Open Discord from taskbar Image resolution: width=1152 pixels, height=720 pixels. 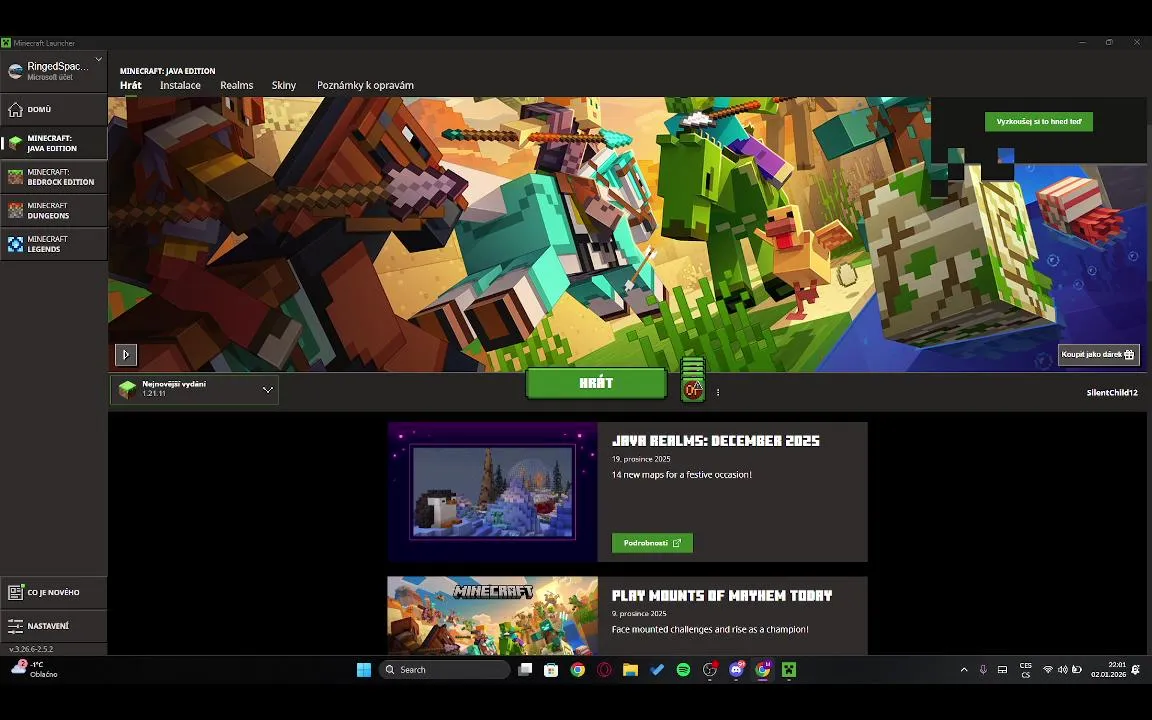point(736,670)
